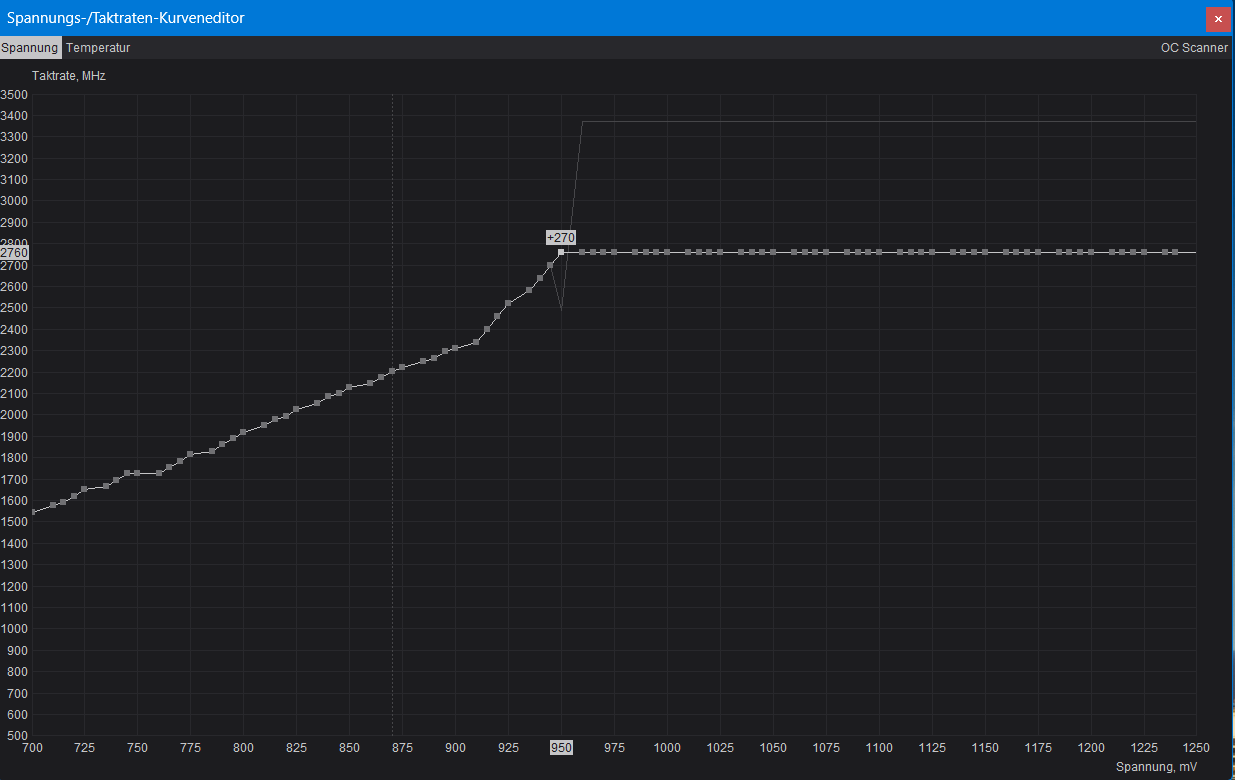
Task: Click the 700 voltage axis label
Action: pos(32,747)
